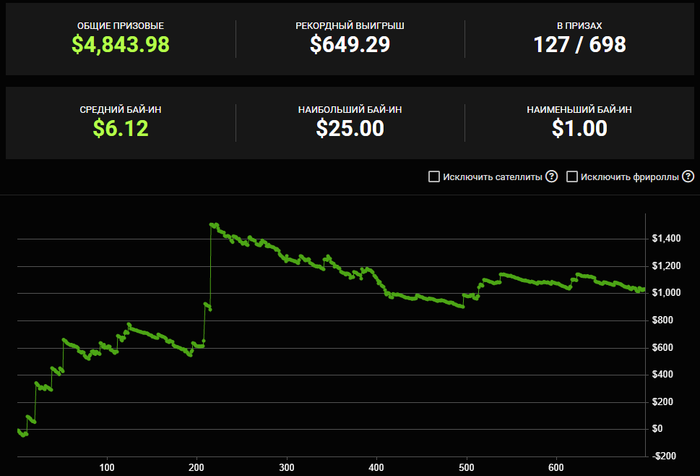Screen dimensions: 700x476
Task: Click the 200 x-axis label
Action: coord(196,468)
